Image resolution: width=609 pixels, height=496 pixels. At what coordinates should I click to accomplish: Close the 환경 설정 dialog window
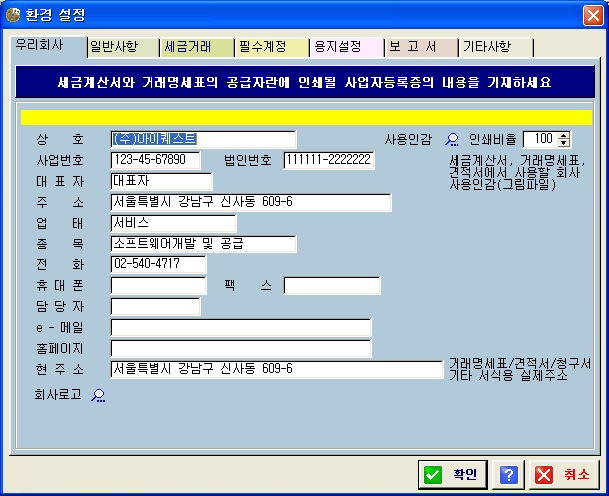coord(592,15)
